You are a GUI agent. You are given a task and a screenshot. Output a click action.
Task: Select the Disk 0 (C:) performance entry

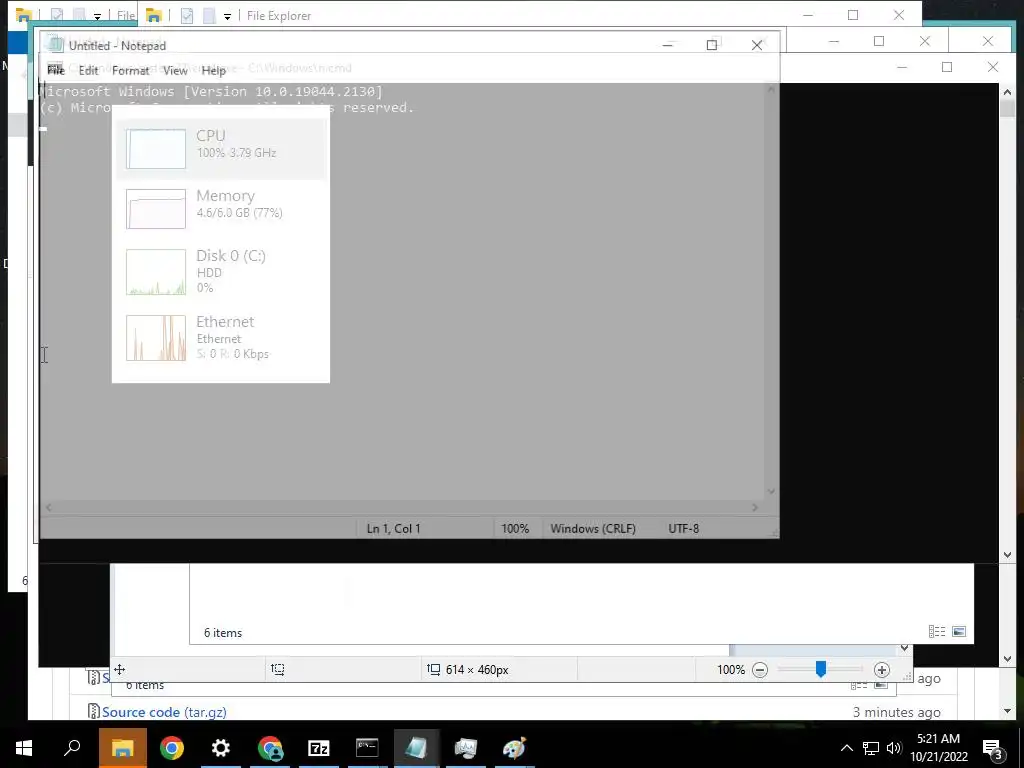click(221, 271)
